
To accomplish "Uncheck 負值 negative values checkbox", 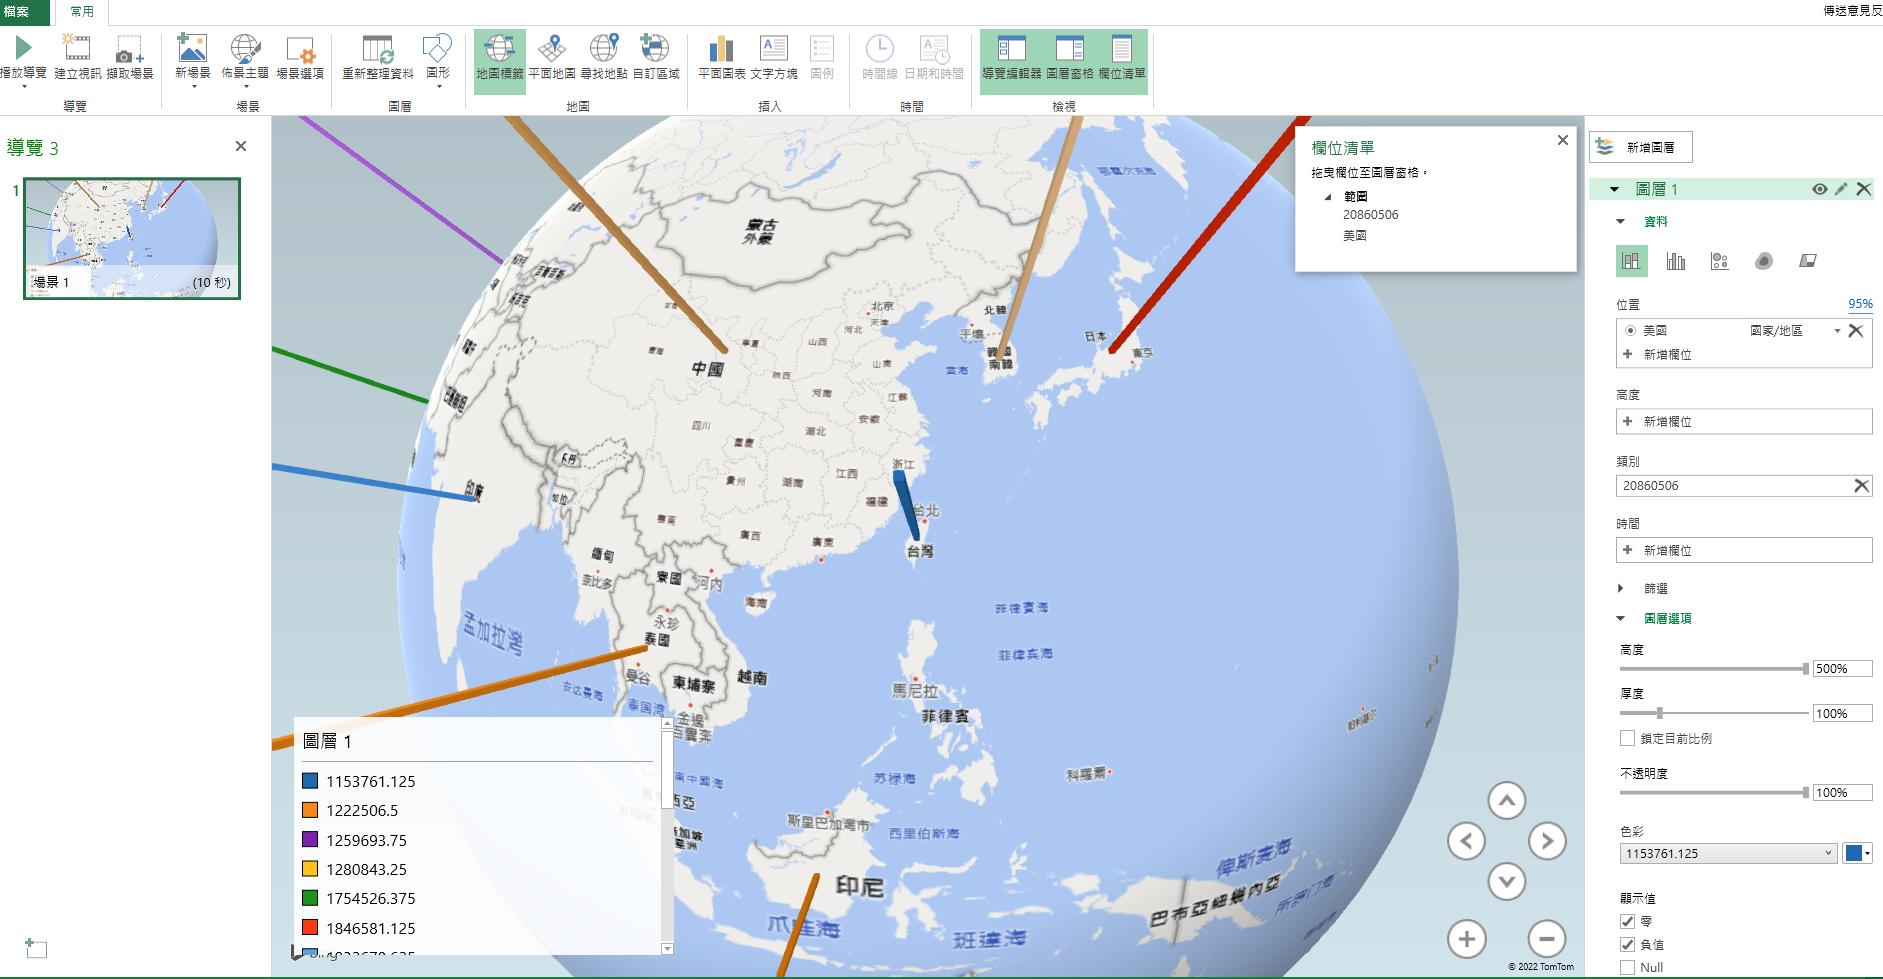I will click(1628, 945).
